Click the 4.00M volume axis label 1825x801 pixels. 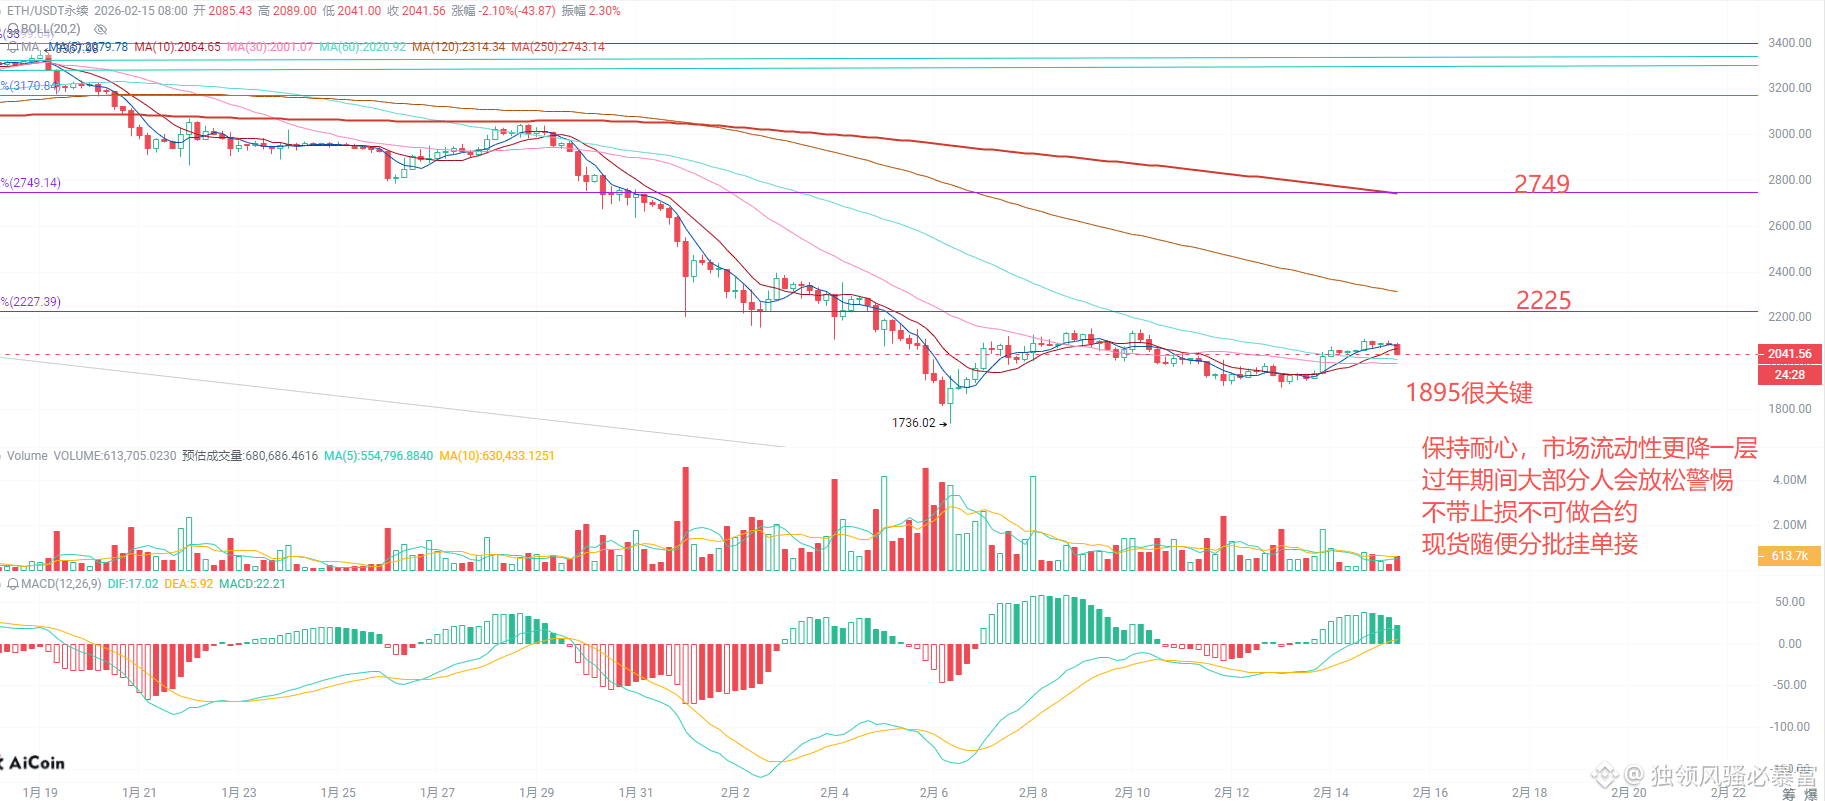(x=1790, y=480)
